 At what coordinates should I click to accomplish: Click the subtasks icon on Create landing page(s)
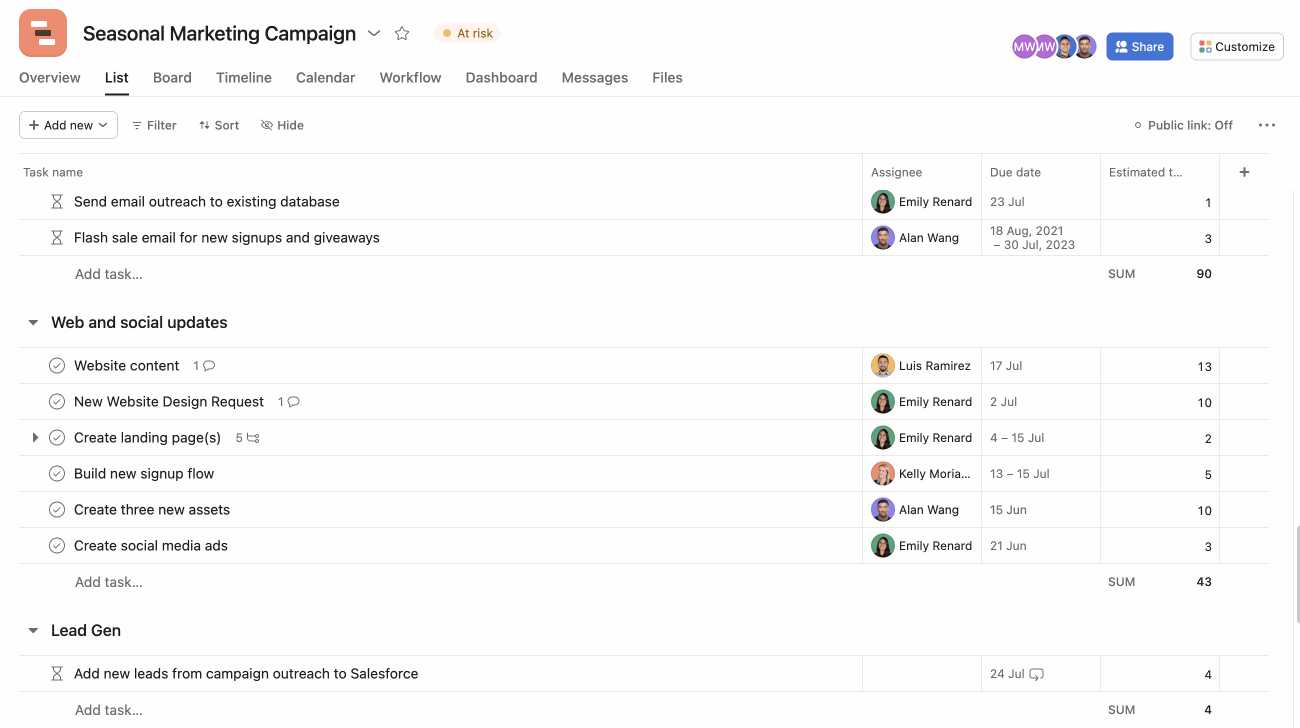254,437
